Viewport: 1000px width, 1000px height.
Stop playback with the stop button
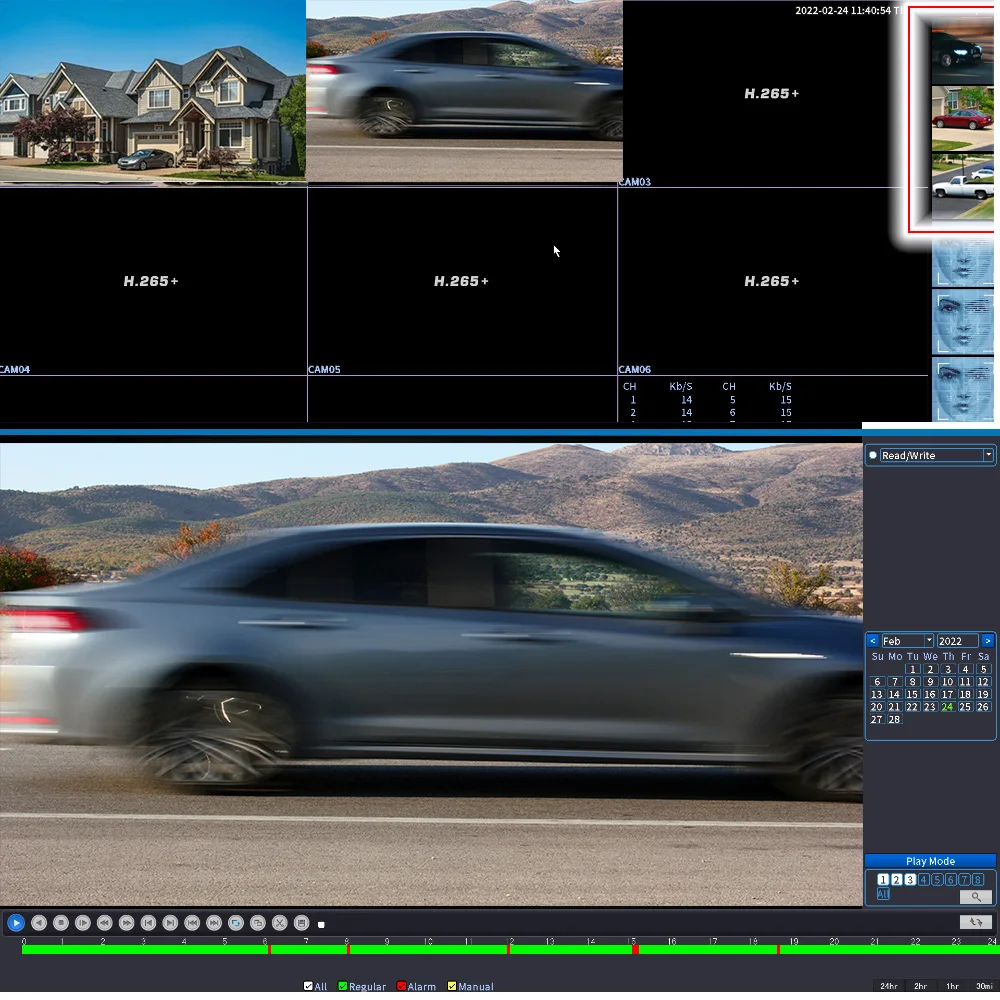[61, 923]
